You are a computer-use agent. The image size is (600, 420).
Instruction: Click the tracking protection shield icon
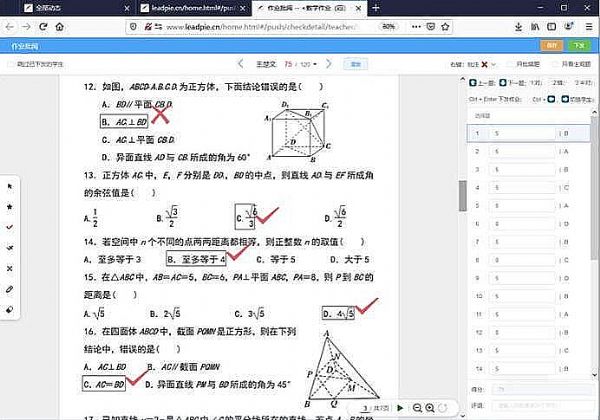pos(133,27)
